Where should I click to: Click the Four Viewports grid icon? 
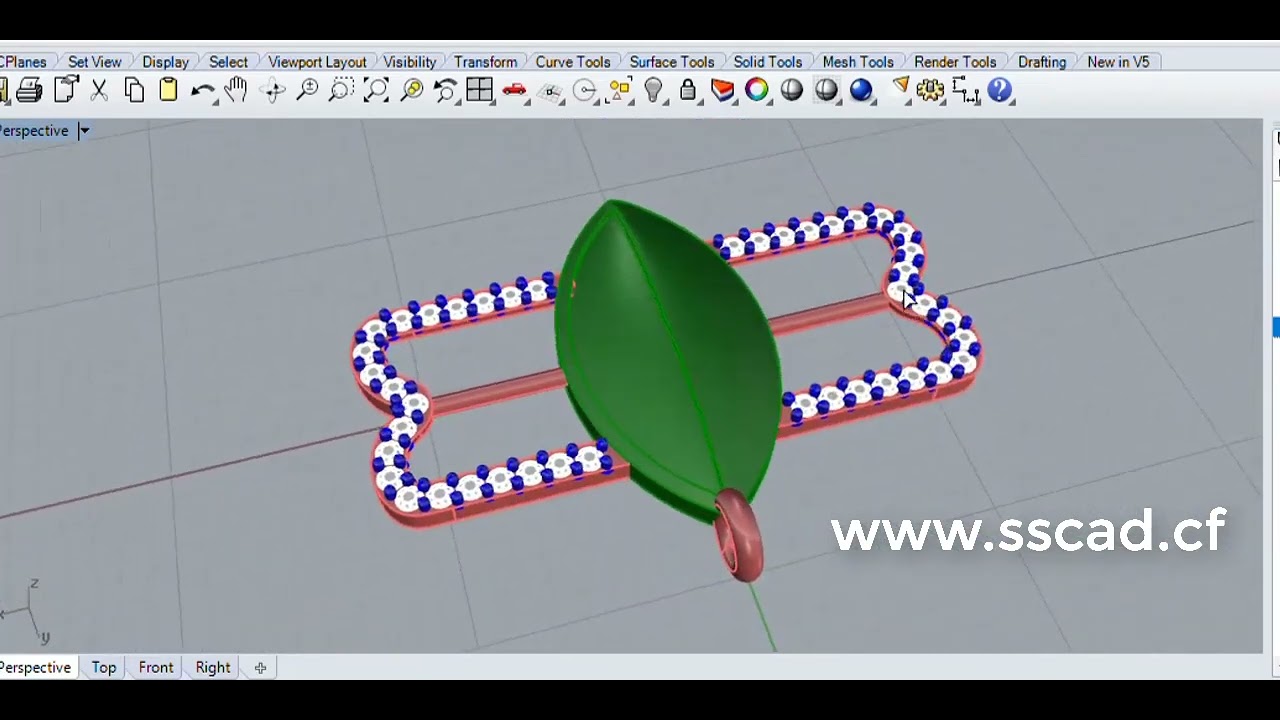pos(480,90)
